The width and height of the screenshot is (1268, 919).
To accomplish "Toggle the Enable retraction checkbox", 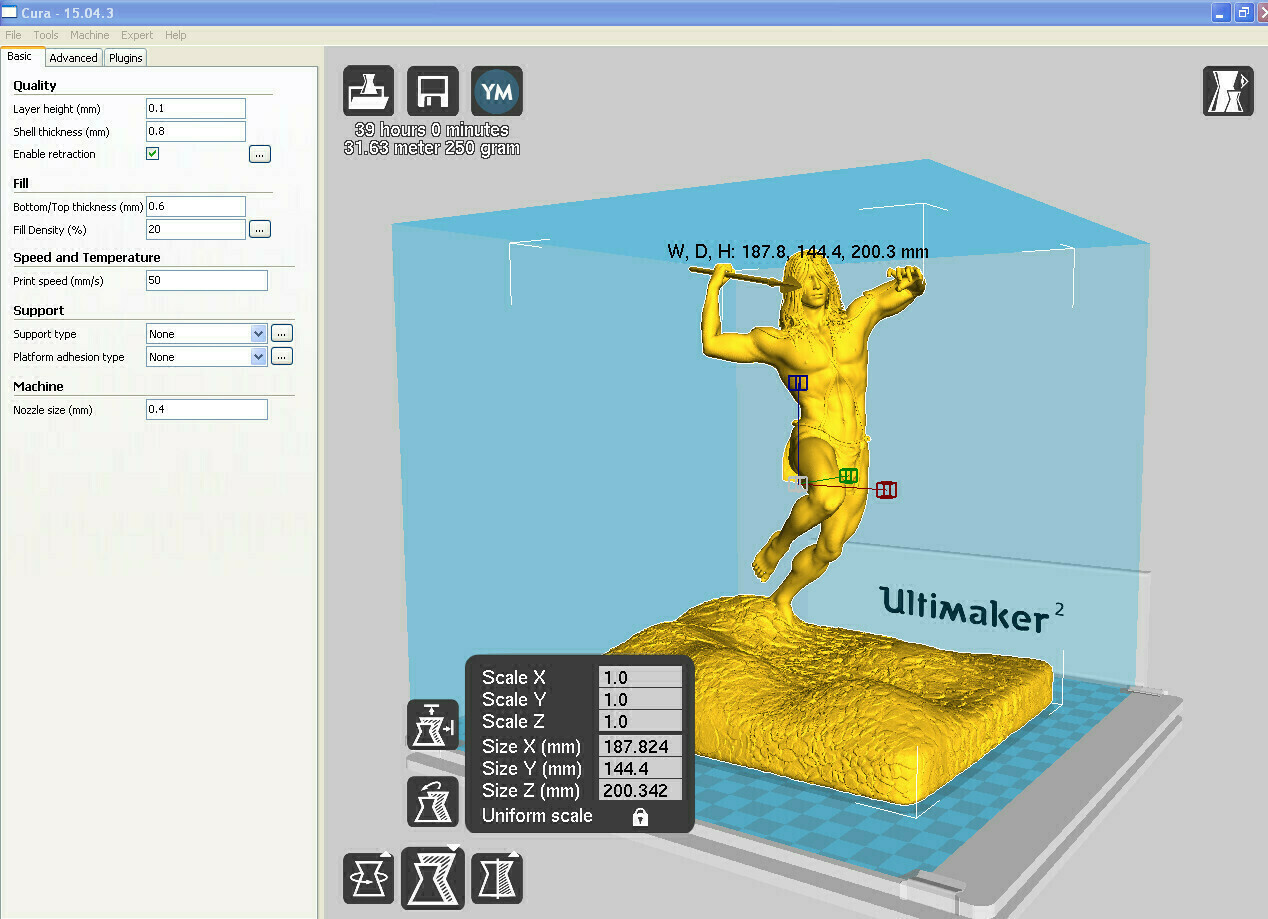I will [152, 153].
